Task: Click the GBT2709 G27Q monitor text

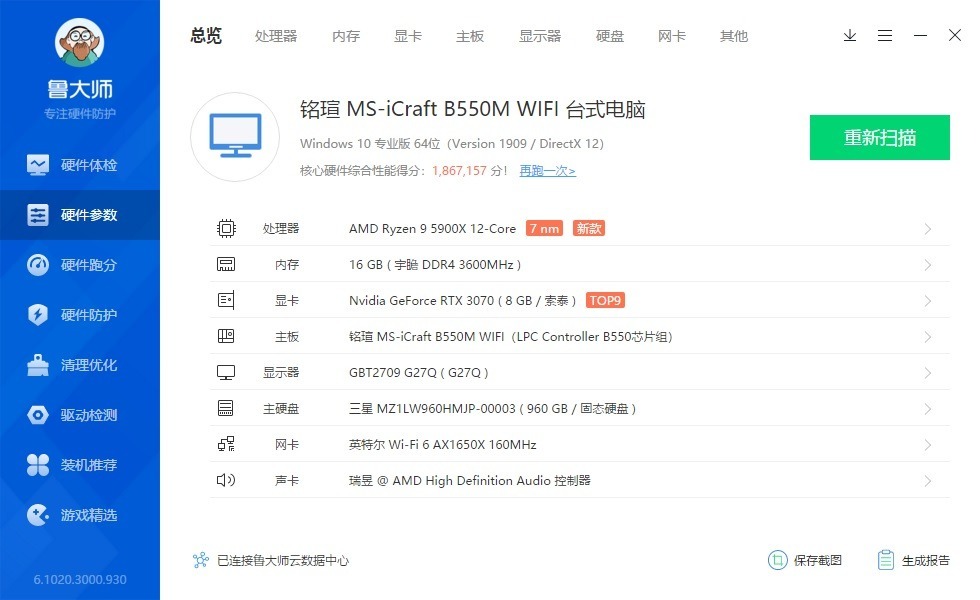Action: 419,373
